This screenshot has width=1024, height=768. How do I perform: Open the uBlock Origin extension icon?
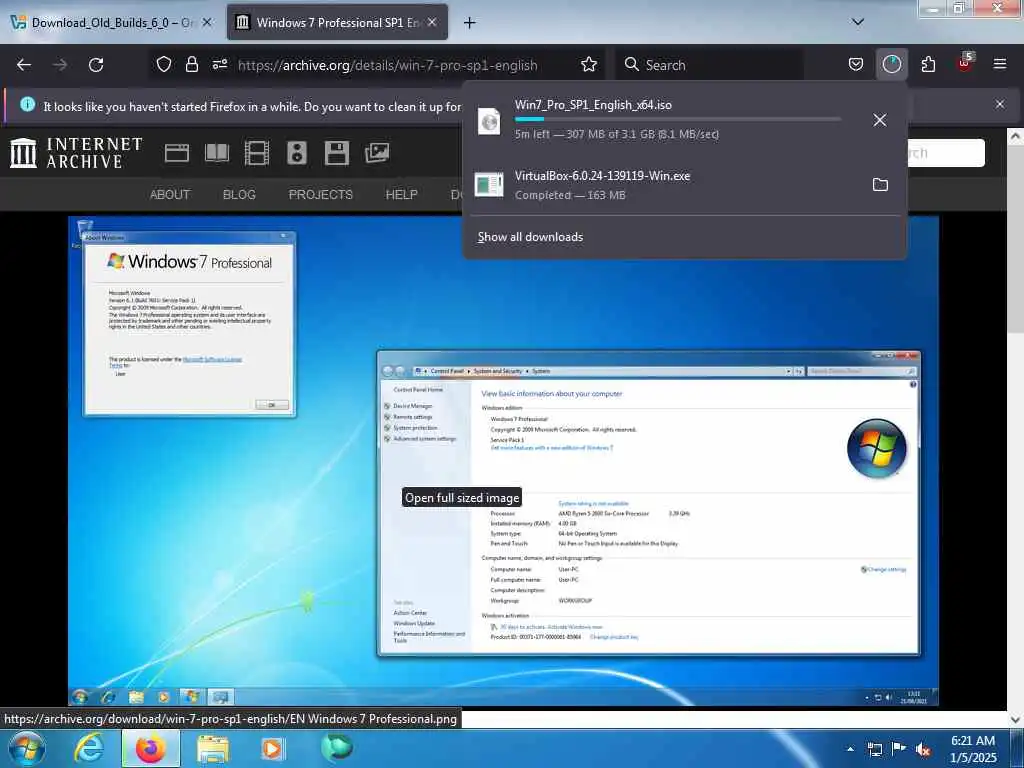[965, 63]
